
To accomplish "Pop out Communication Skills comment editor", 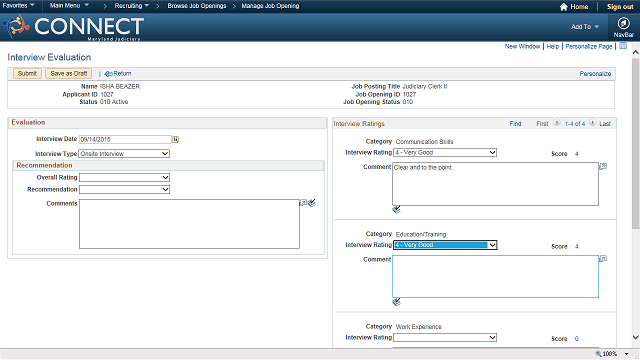I will click(603, 166).
